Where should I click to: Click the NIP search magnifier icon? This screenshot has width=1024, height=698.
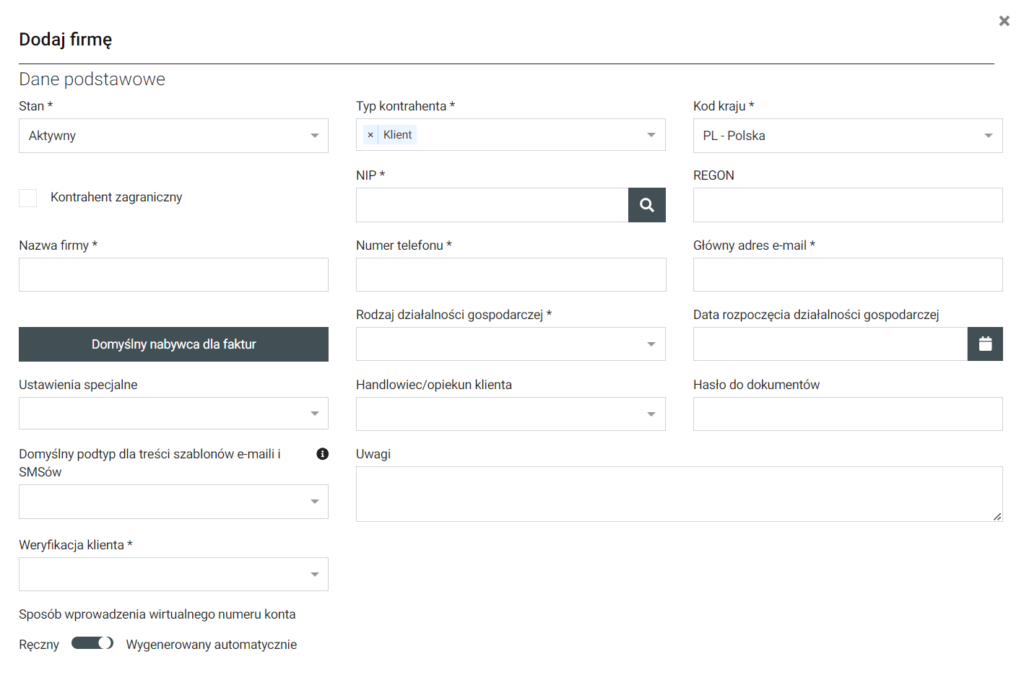point(646,205)
